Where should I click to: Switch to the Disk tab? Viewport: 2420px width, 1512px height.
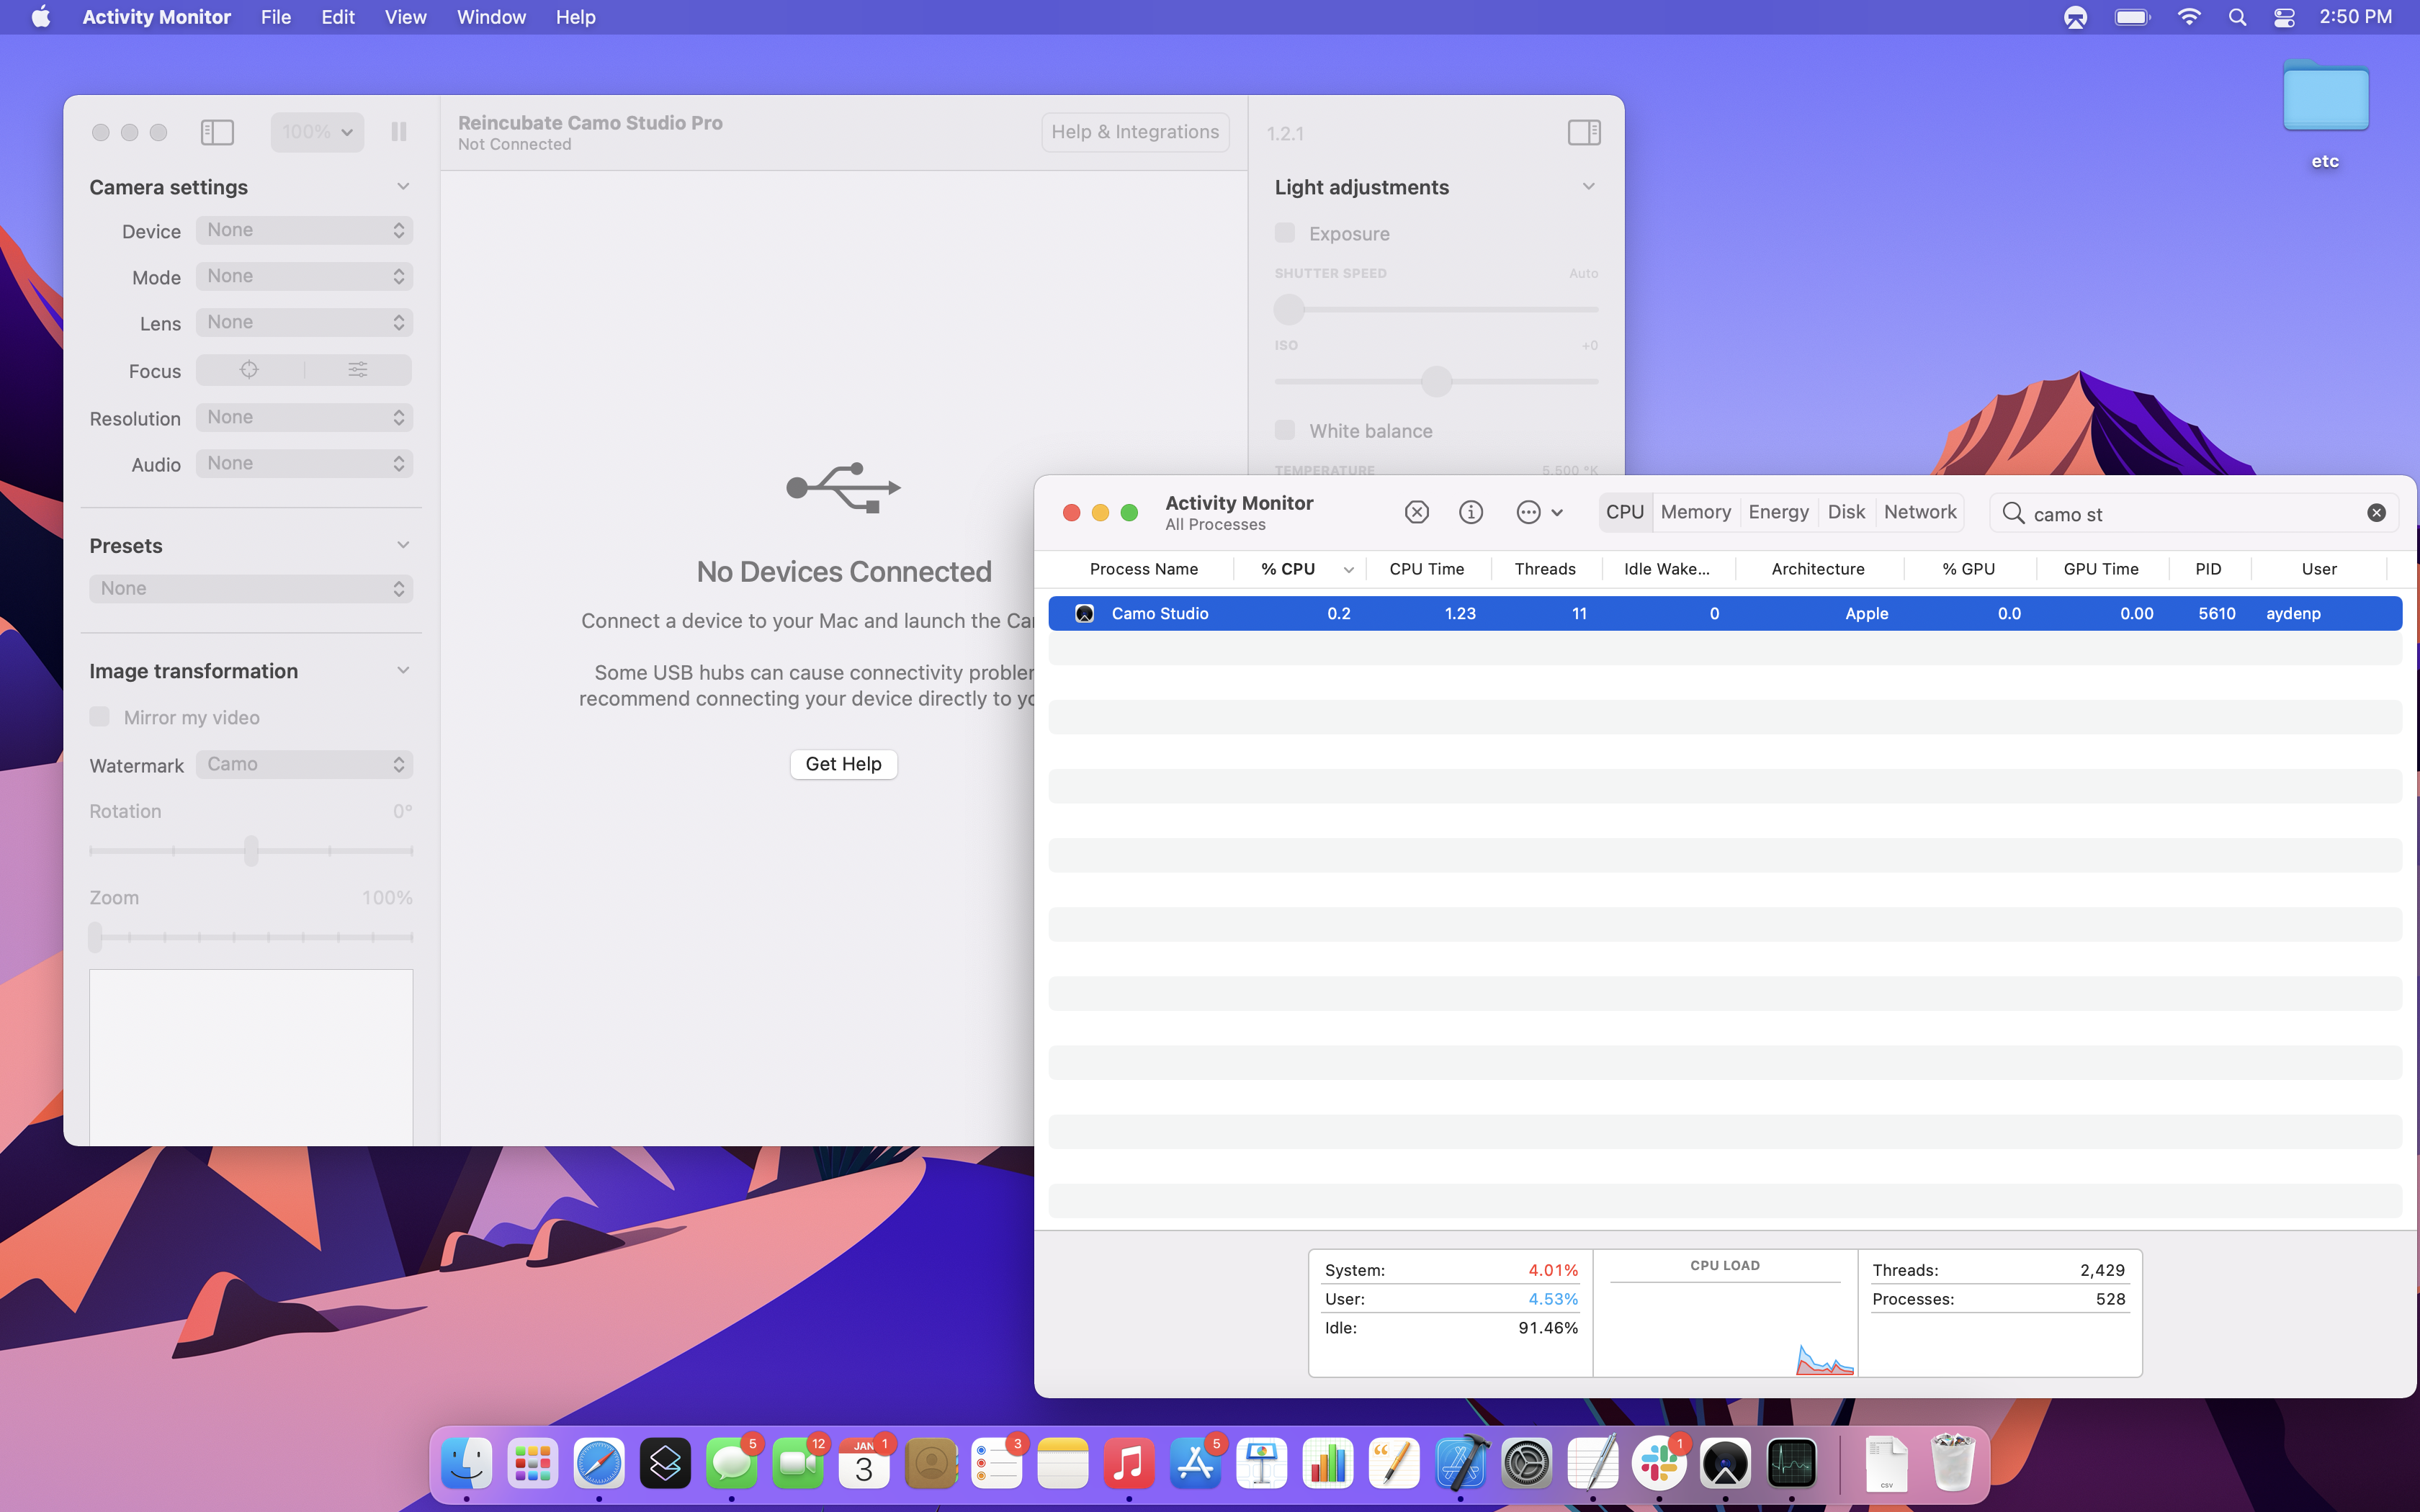click(x=1846, y=512)
